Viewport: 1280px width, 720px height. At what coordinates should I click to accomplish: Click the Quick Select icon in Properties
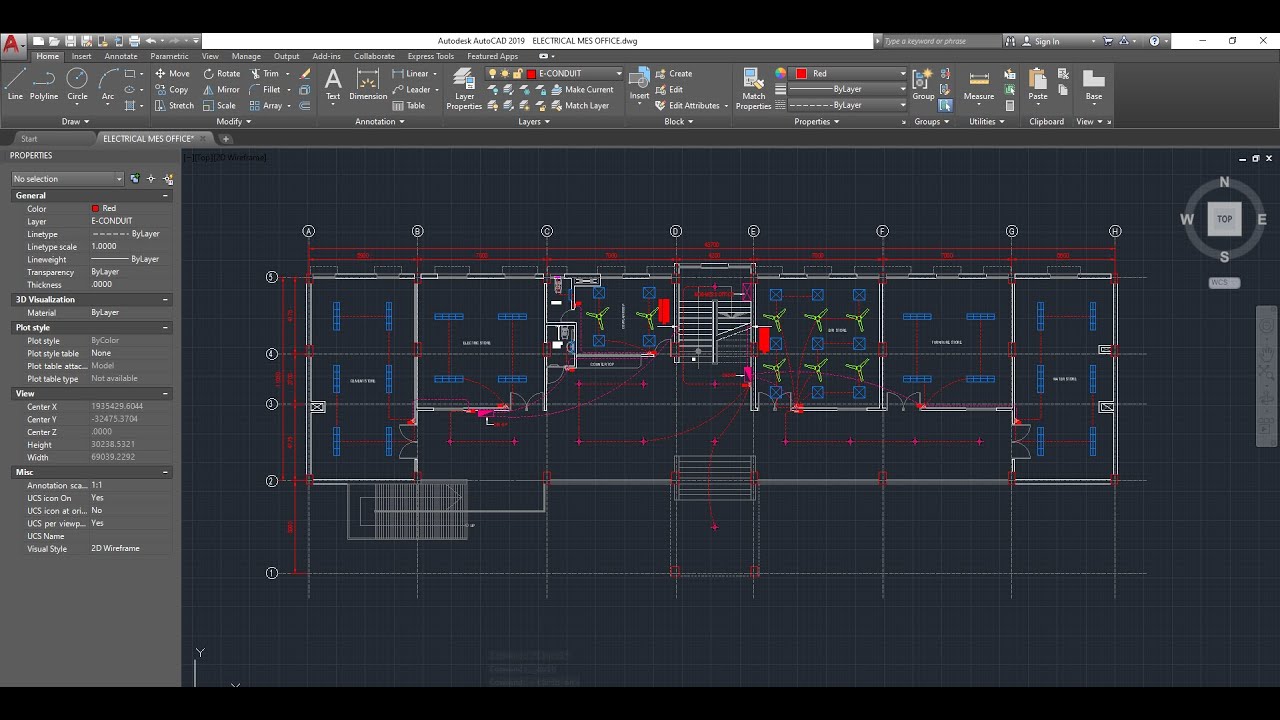(168, 179)
